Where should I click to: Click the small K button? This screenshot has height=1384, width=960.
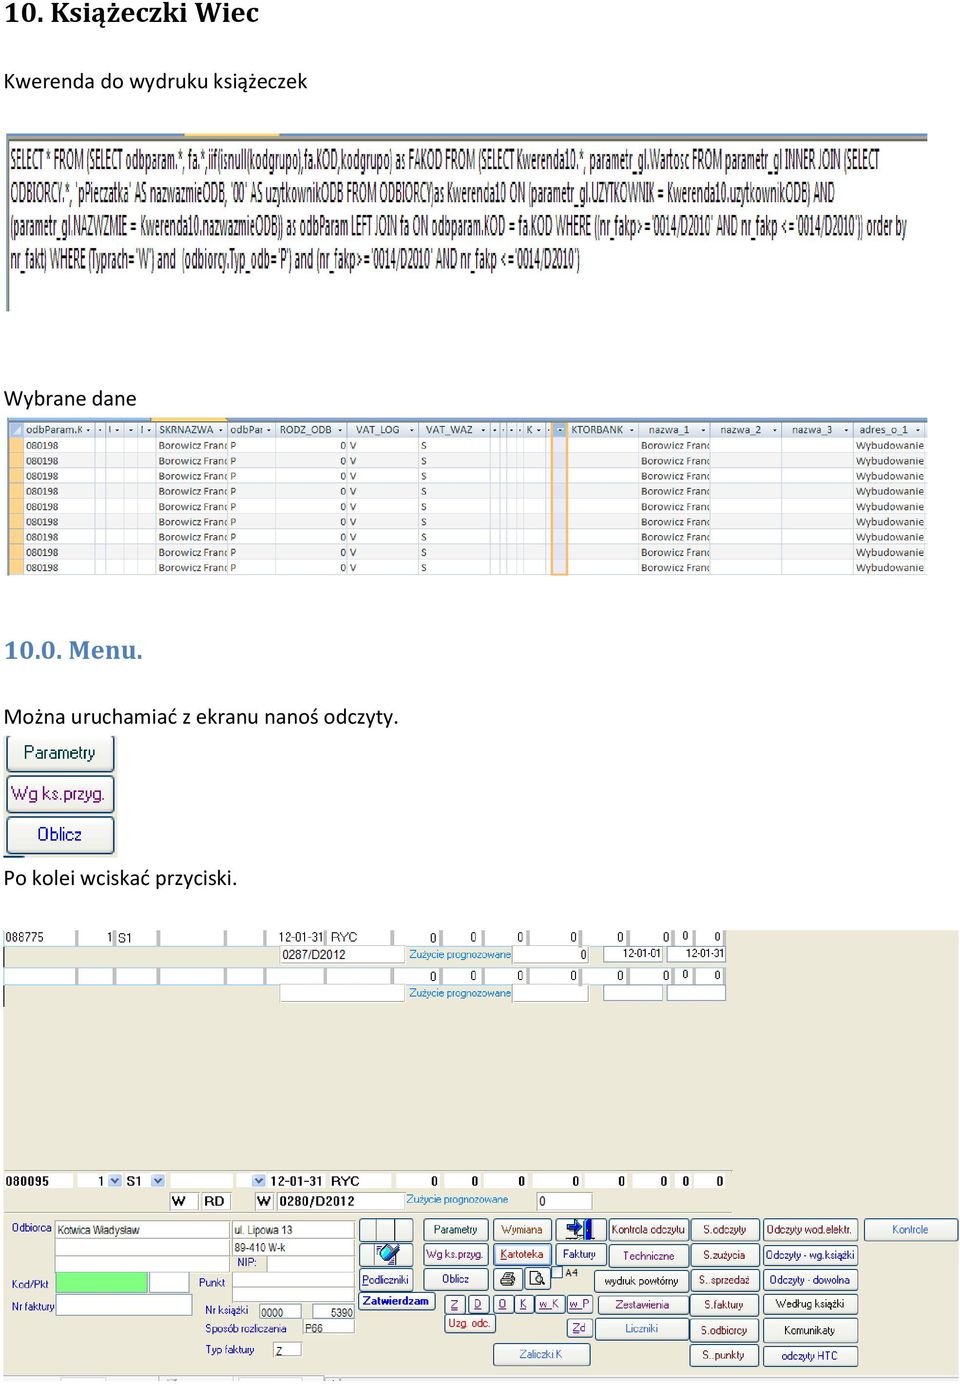point(523,1304)
